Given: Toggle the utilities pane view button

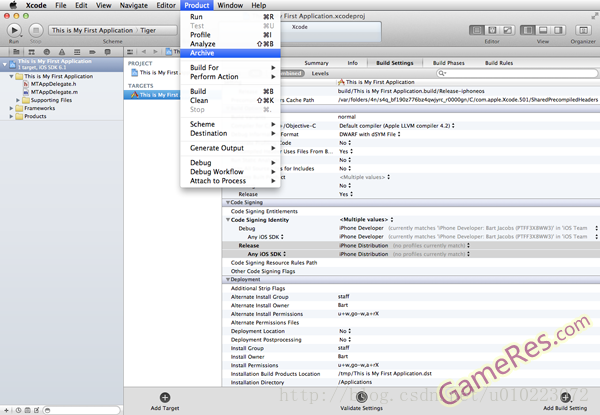Looking at the screenshot, I should coord(558,30).
